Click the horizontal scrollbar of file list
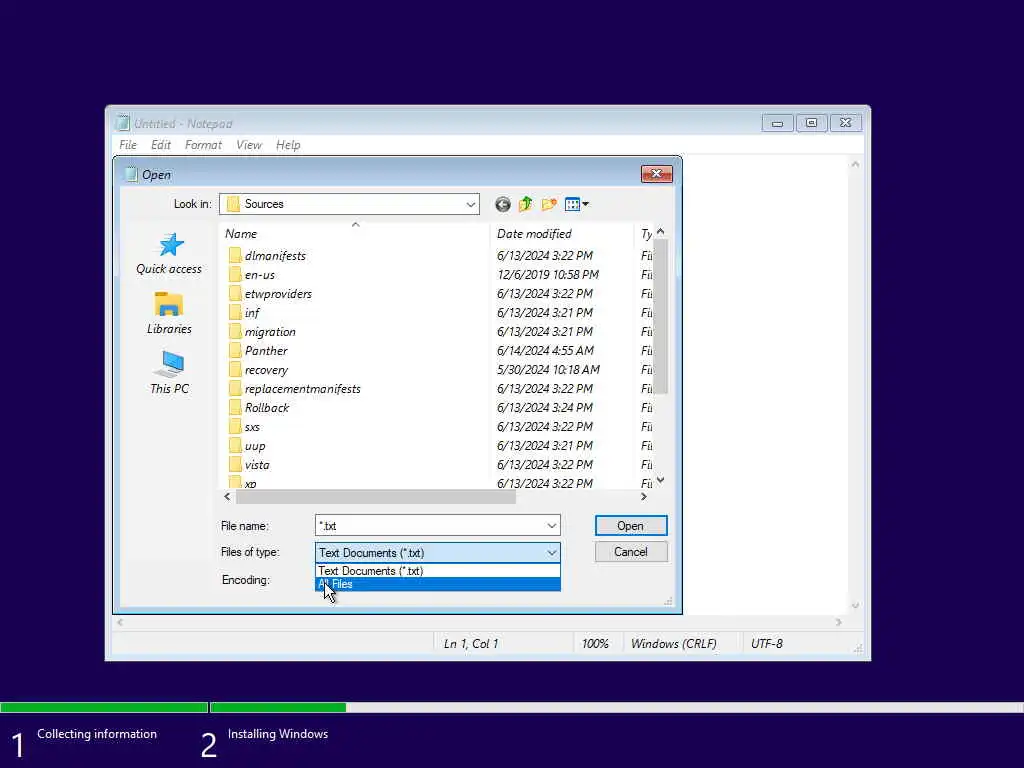 [x=376, y=497]
